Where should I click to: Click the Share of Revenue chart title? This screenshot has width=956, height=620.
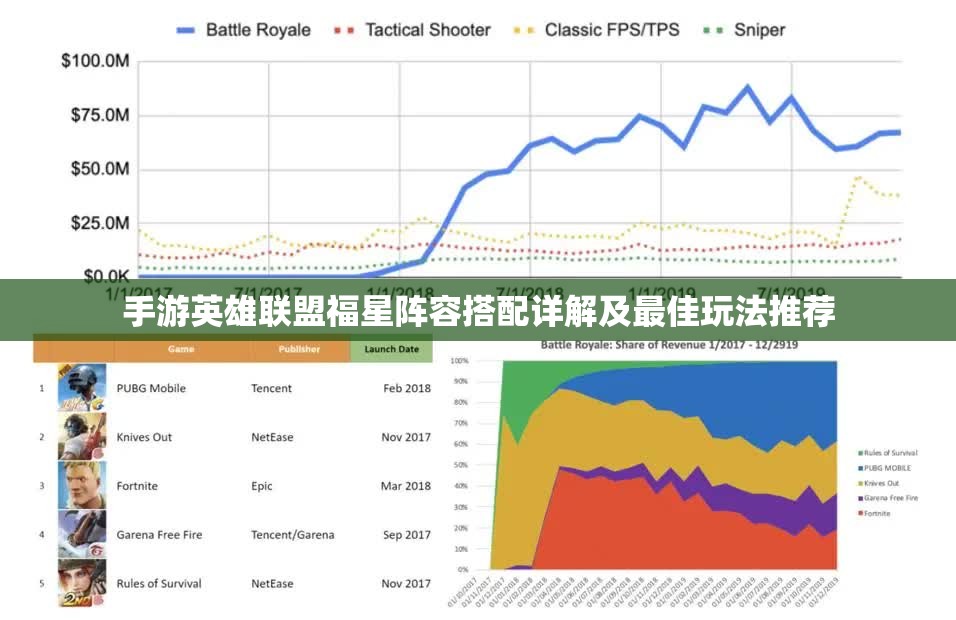click(x=669, y=345)
